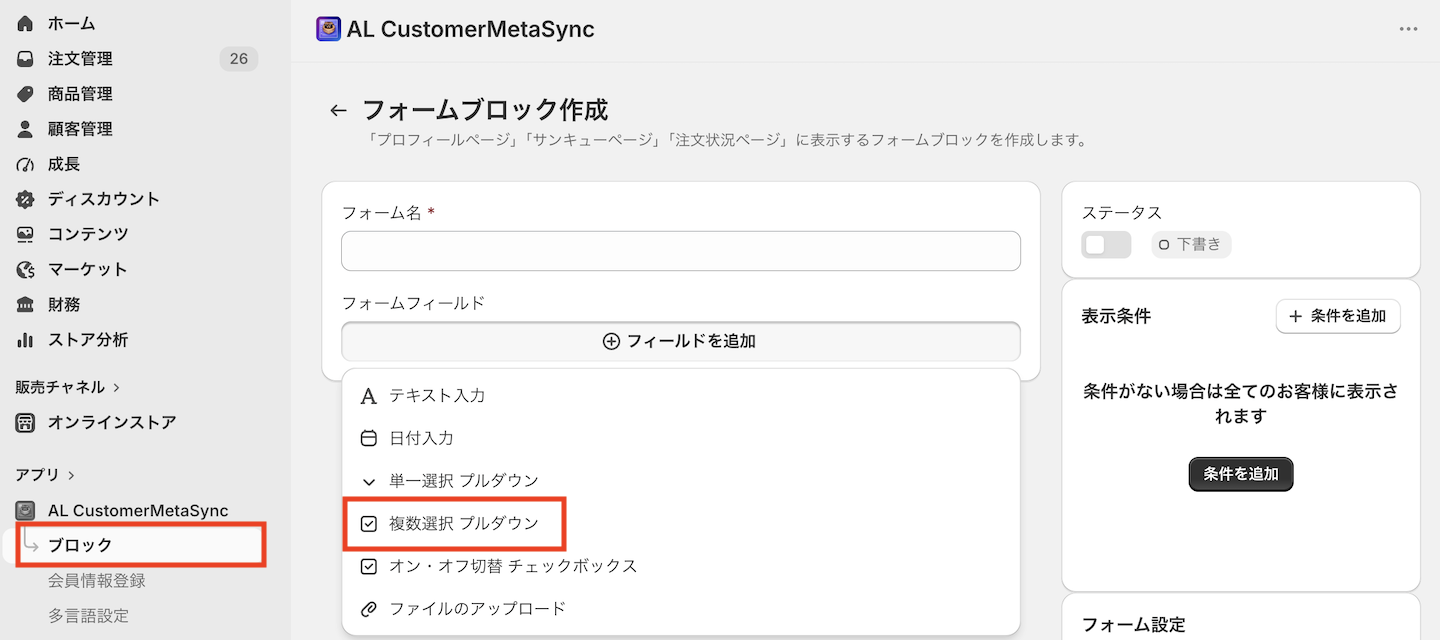Click the ストア分析 bar chart icon
Screen dimensions: 1440x640
(26, 340)
